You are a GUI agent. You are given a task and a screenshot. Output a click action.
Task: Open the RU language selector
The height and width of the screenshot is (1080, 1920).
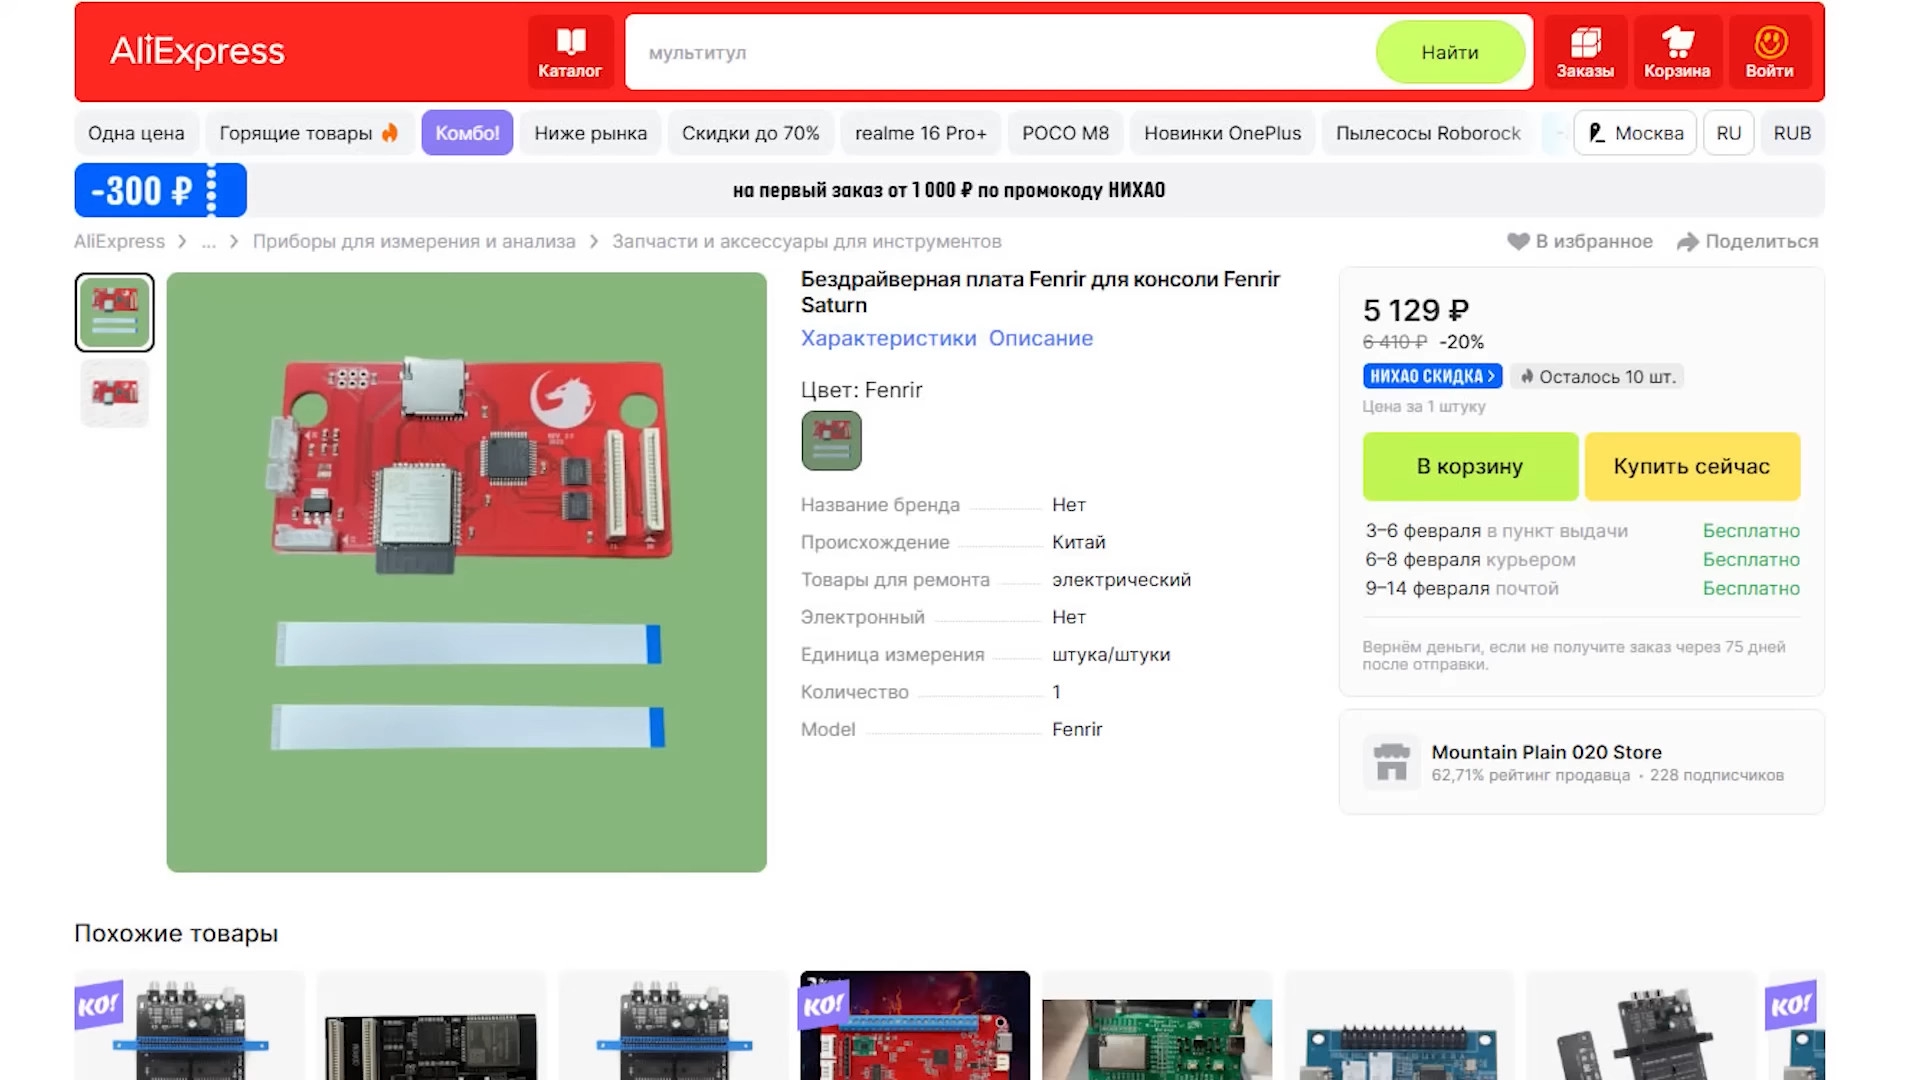(1729, 133)
